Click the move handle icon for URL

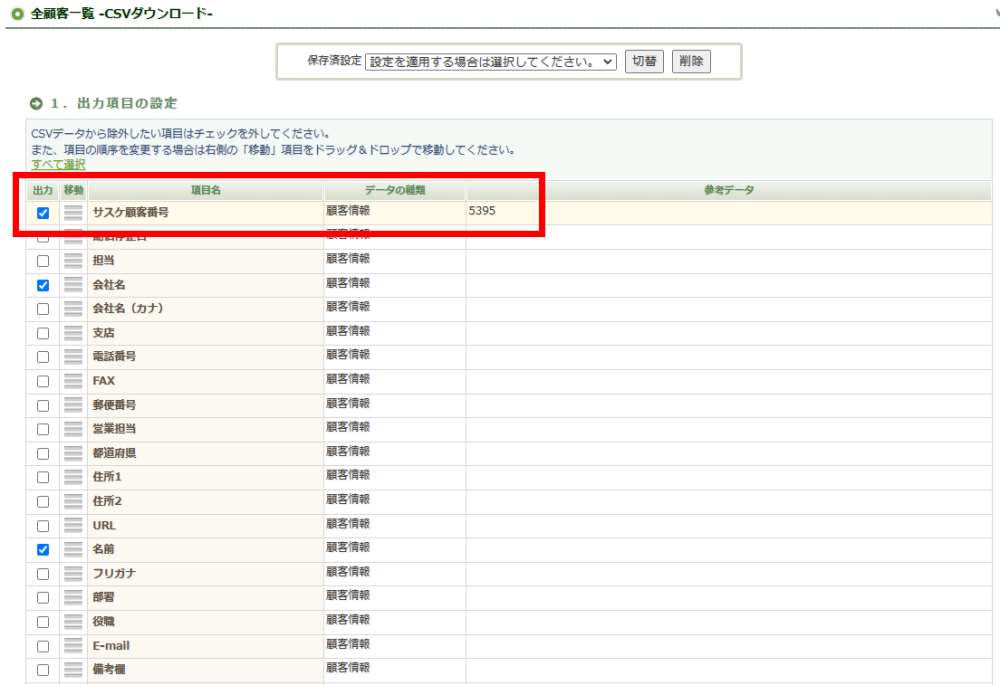coord(73,525)
